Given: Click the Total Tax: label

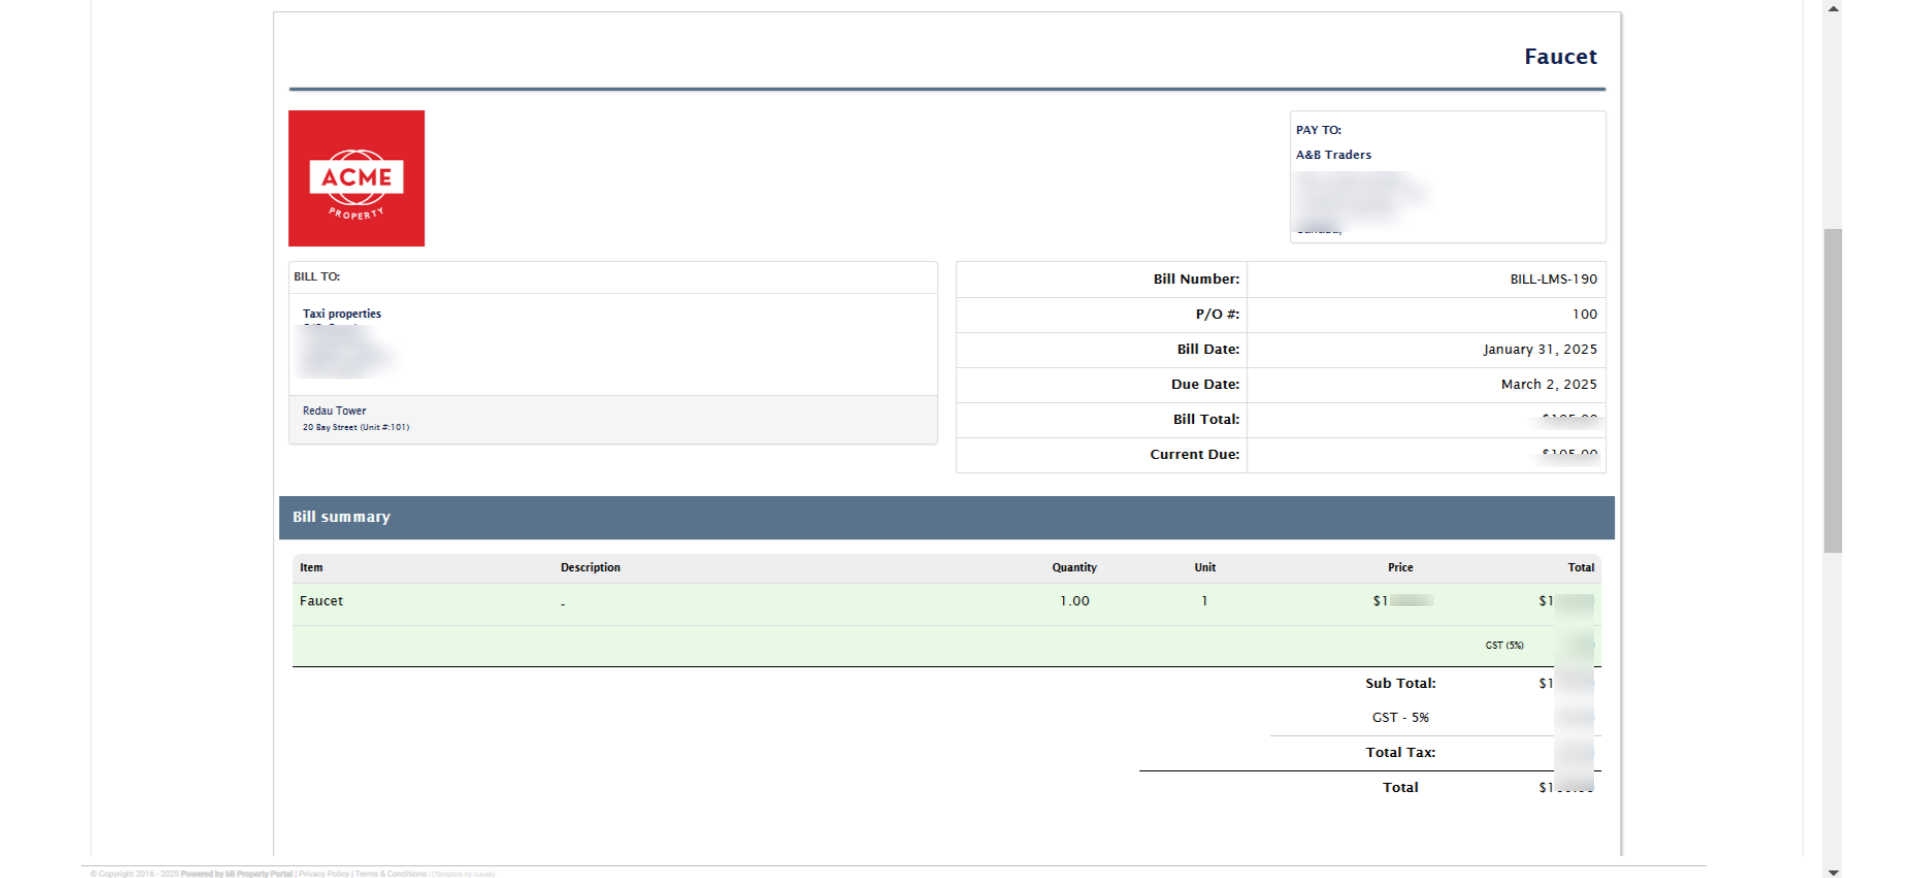Looking at the screenshot, I should tap(1400, 752).
